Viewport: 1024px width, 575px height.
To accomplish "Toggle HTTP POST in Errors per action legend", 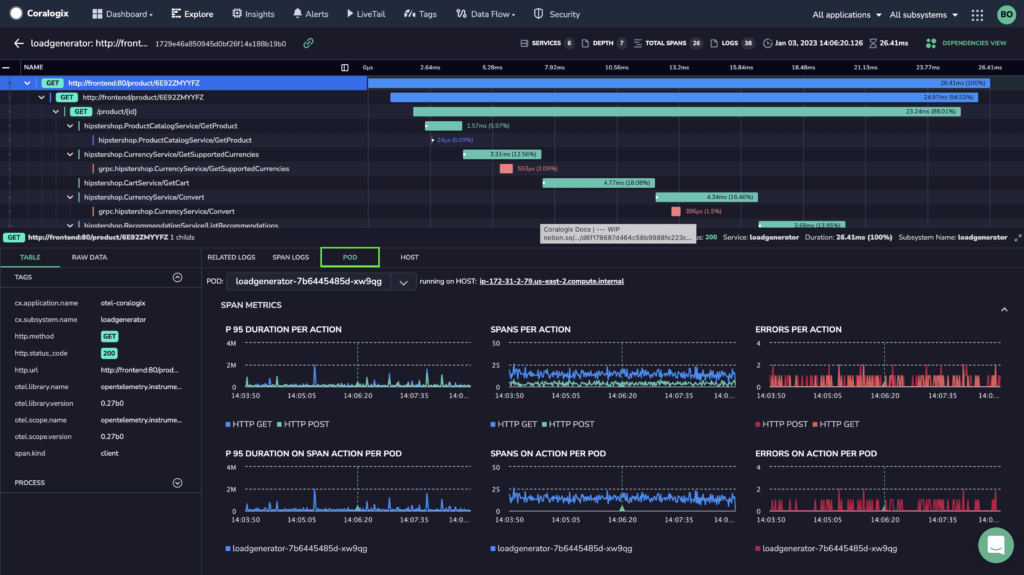I will tap(781, 424).
